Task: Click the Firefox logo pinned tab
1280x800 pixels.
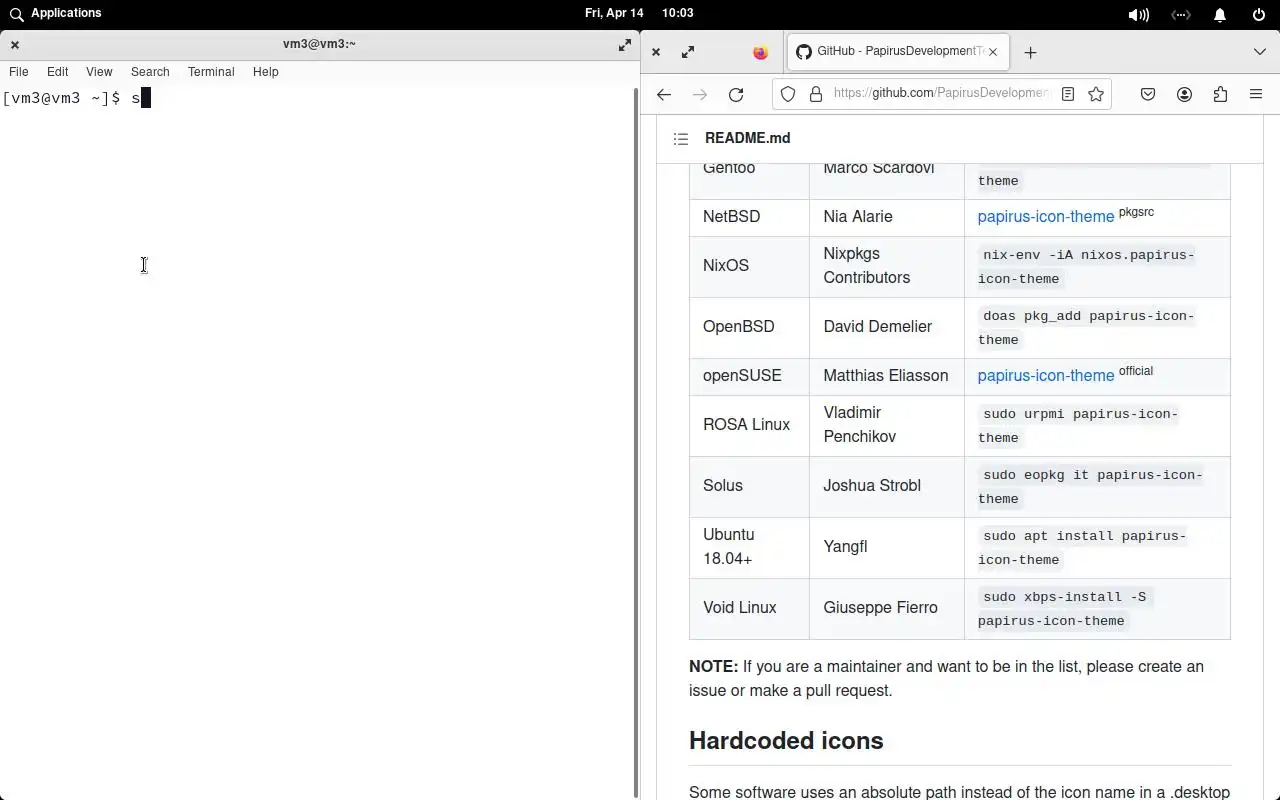Action: pos(760,53)
